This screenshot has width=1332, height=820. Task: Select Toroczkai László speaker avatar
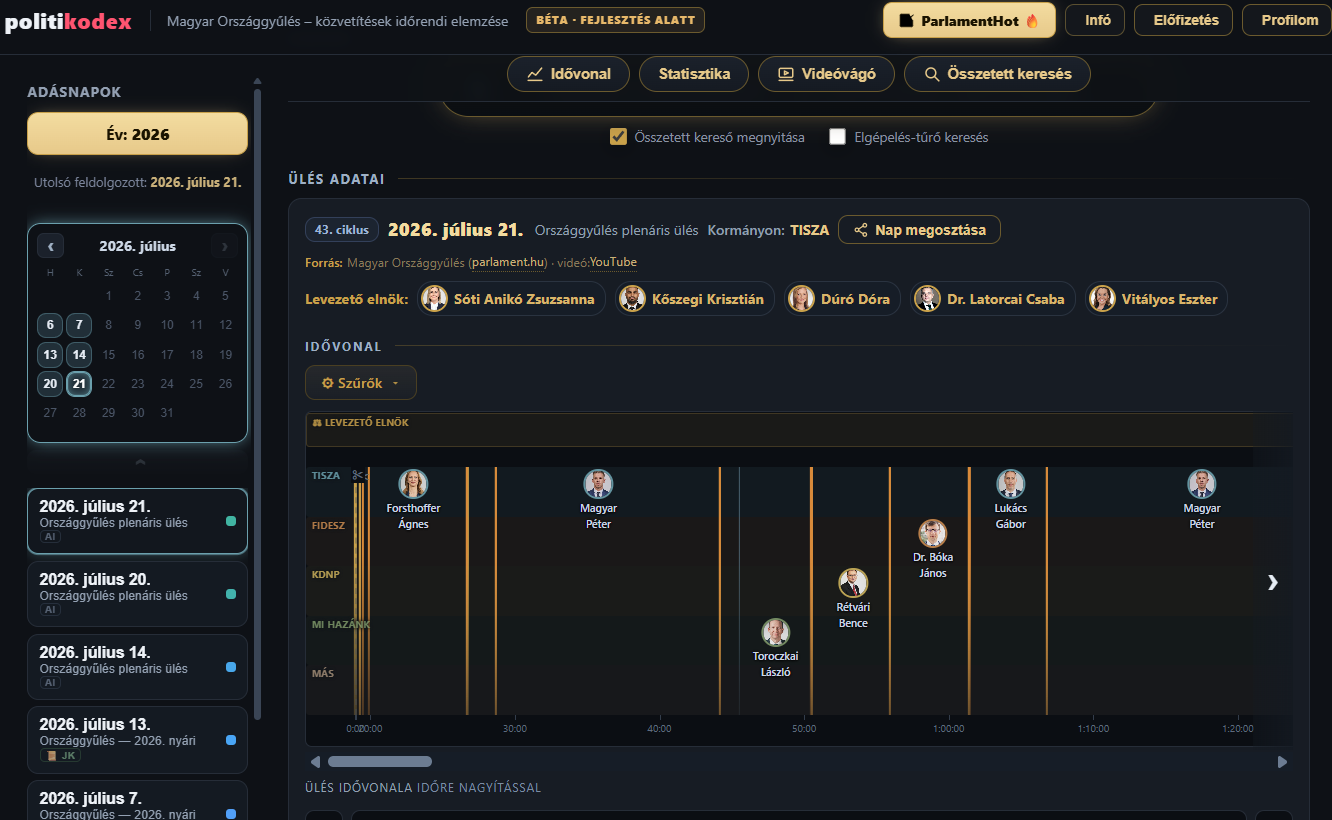[x=775, y=632]
